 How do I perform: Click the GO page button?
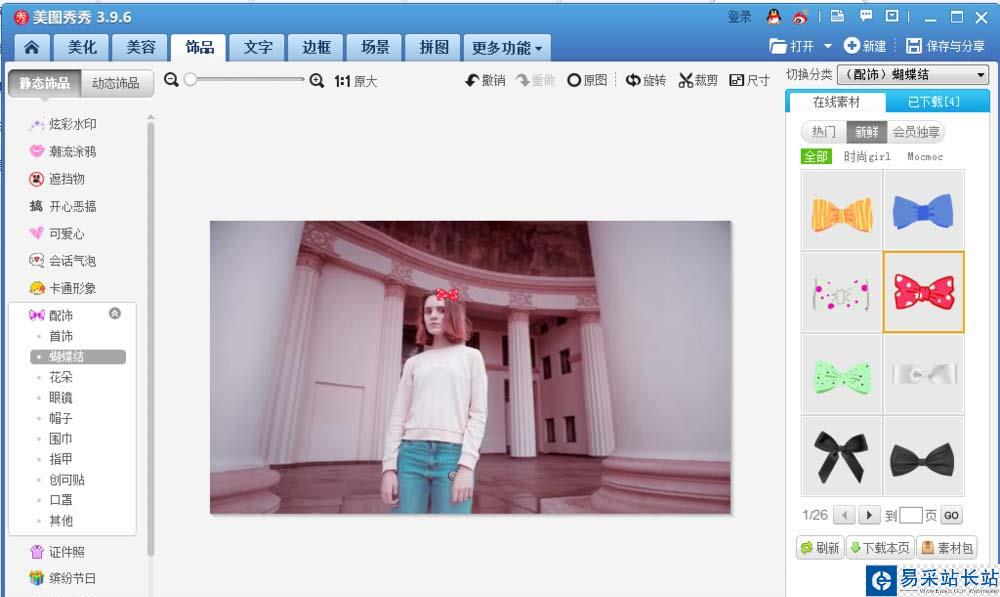[951, 515]
